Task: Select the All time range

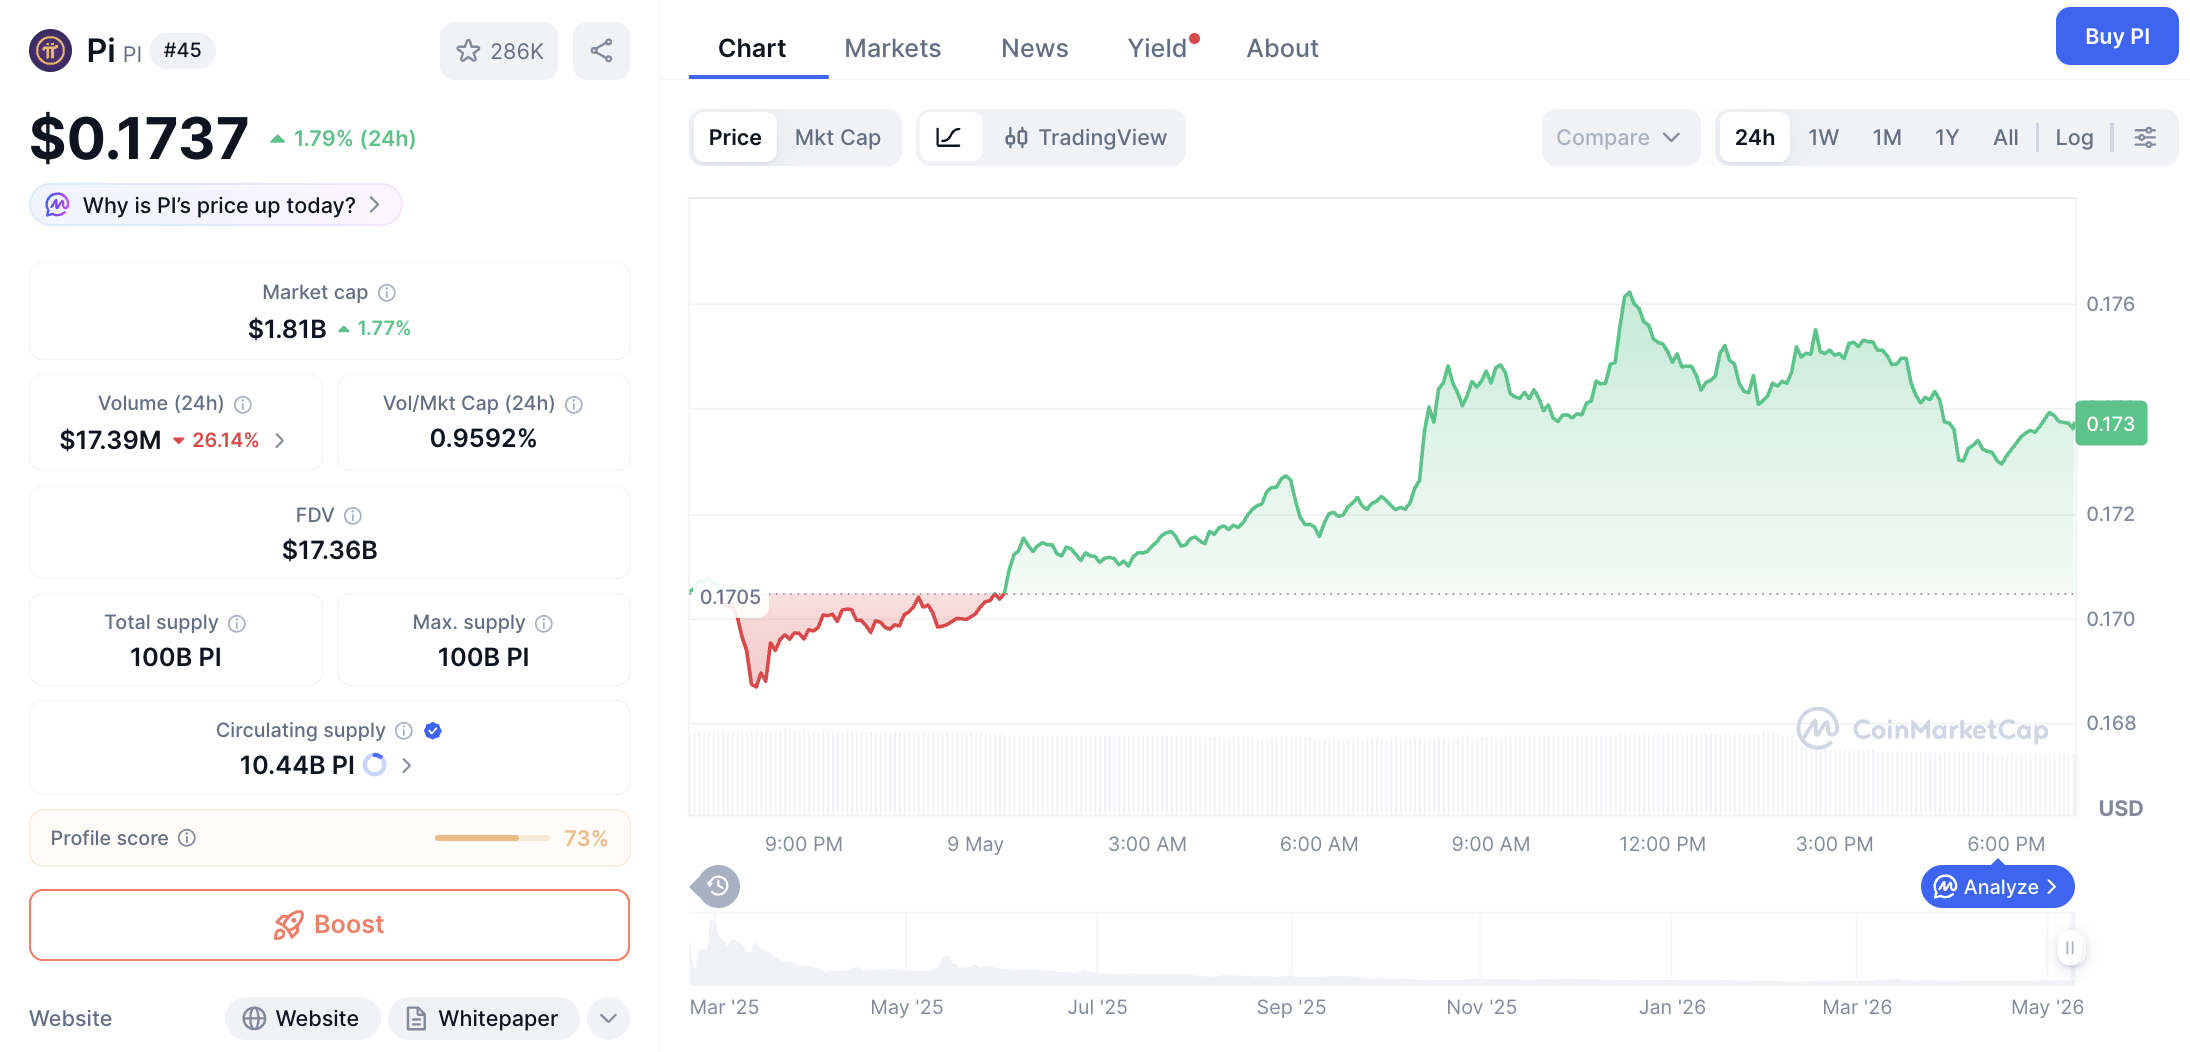Action: click(x=2005, y=137)
